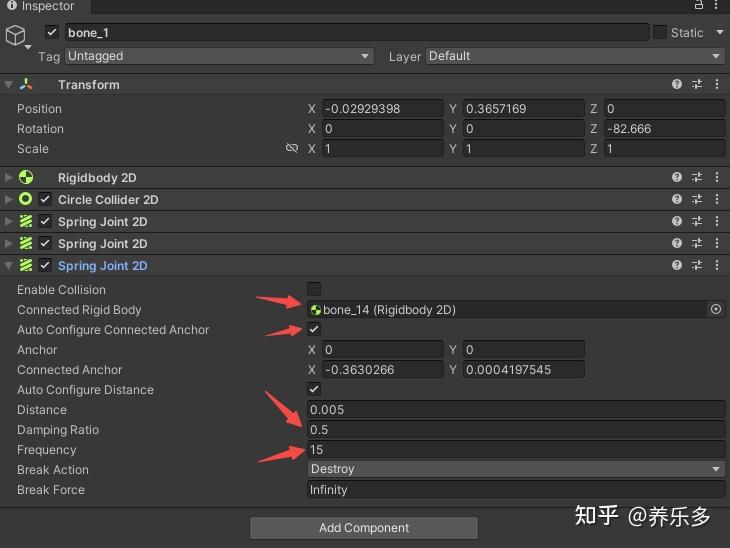730x548 pixels.
Task: Click the Add Component button
Action: point(364,528)
